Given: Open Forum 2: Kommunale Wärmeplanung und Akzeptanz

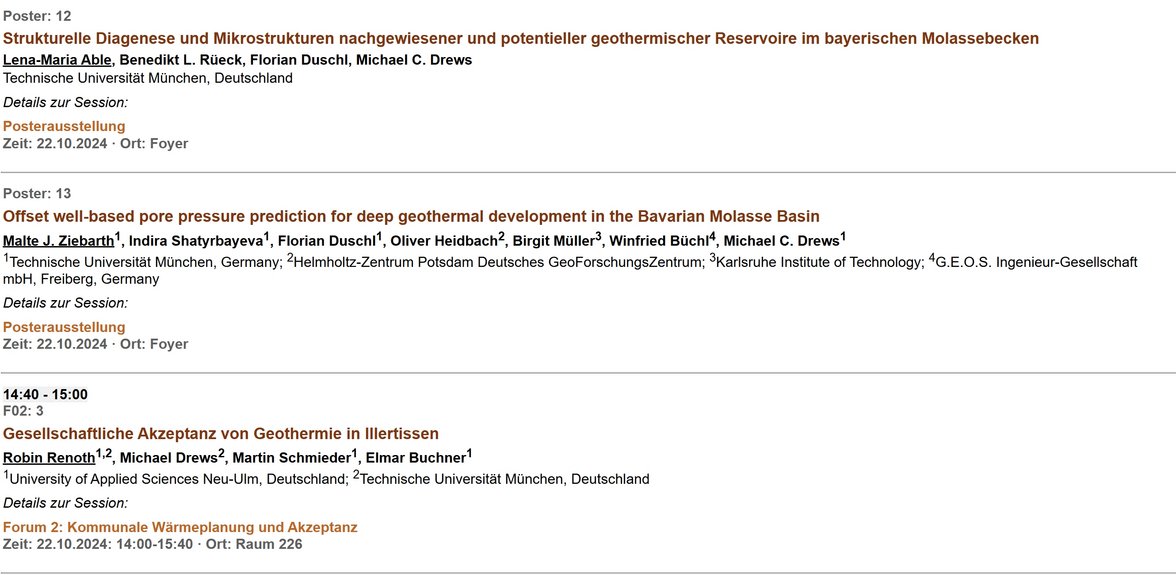Looking at the screenshot, I should 180,527.
